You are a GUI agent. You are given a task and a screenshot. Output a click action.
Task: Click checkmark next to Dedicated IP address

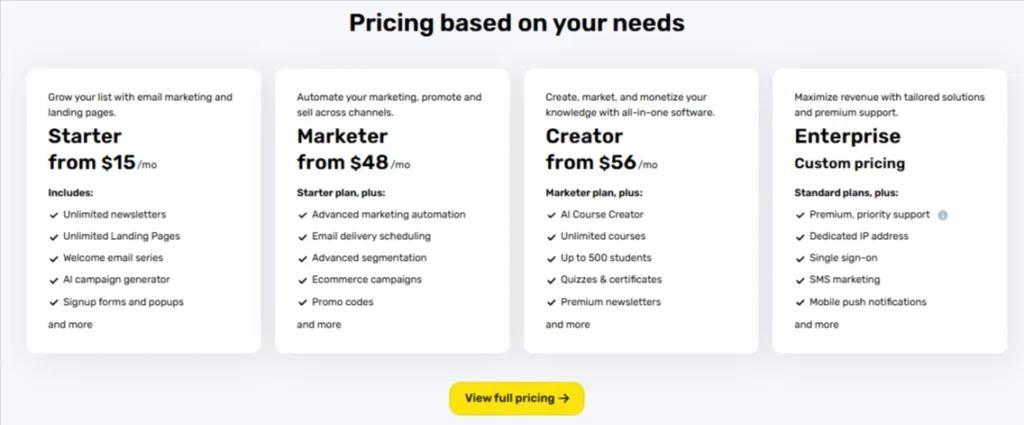(x=800, y=236)
